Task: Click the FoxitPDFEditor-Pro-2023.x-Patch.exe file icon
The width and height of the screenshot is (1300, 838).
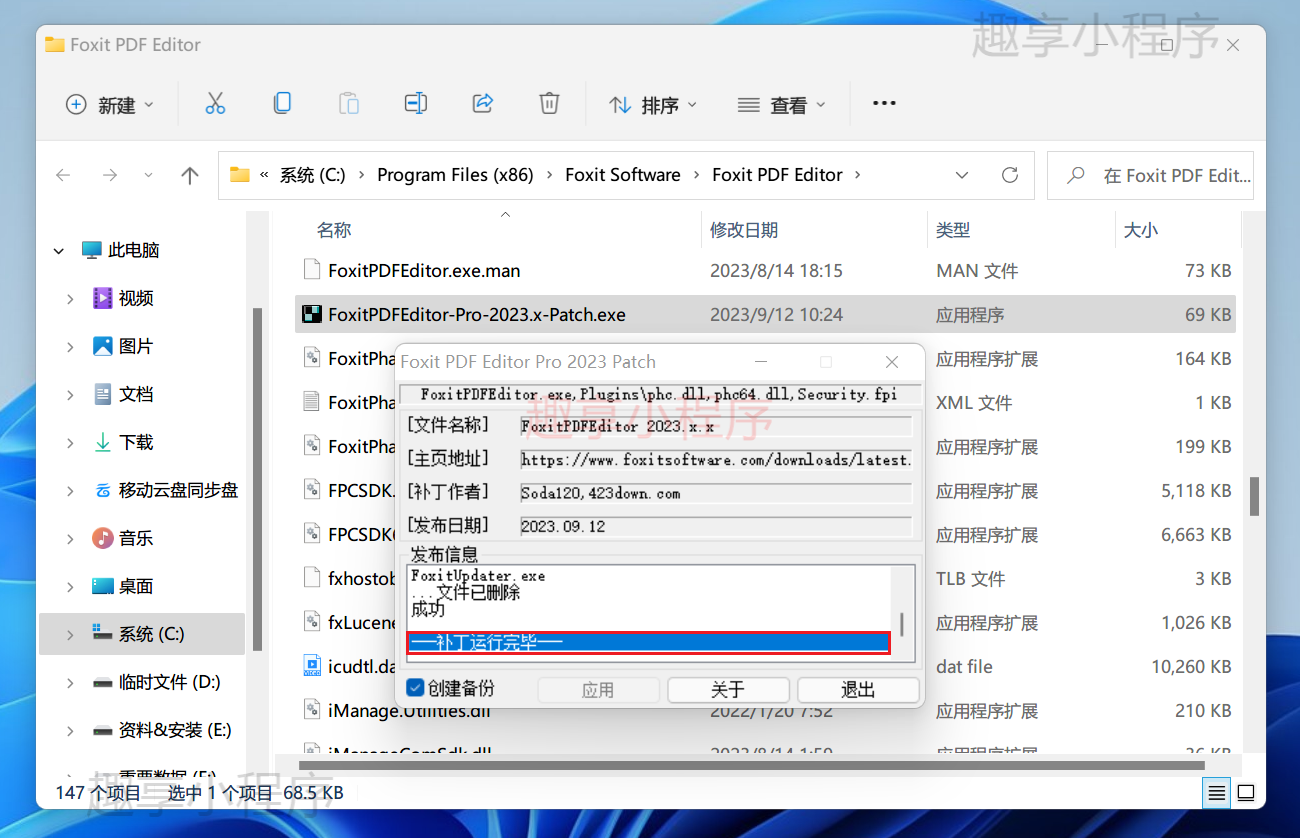Action: point(312,314)
